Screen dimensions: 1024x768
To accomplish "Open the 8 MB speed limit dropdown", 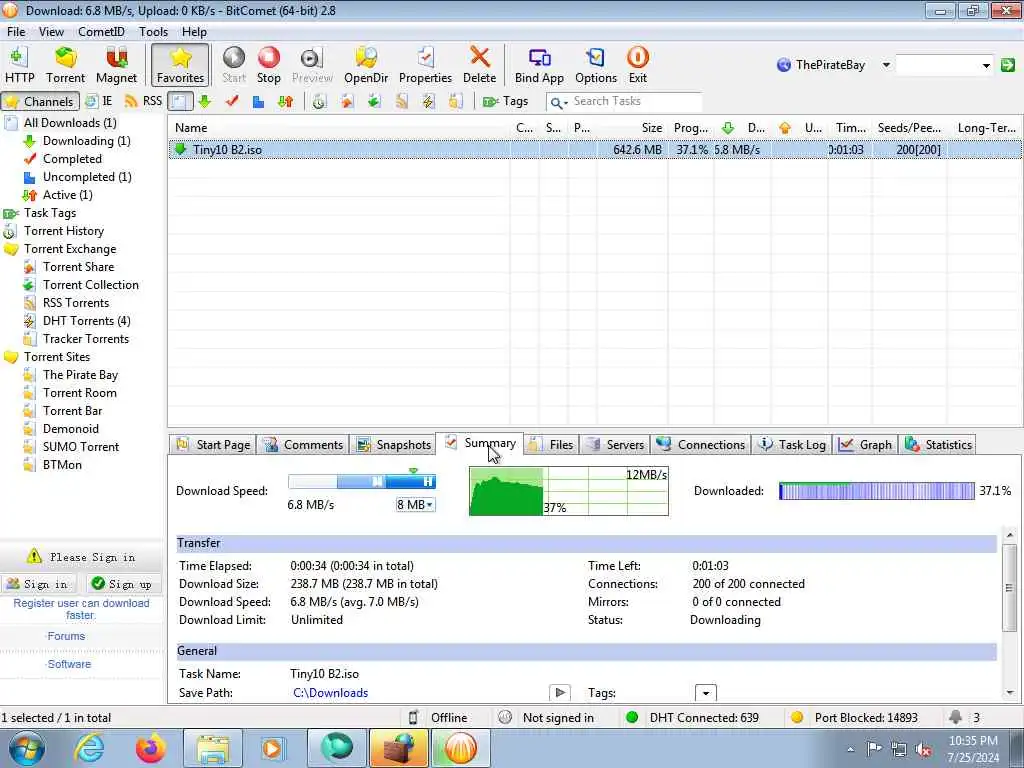I will [x=415, y=505].
